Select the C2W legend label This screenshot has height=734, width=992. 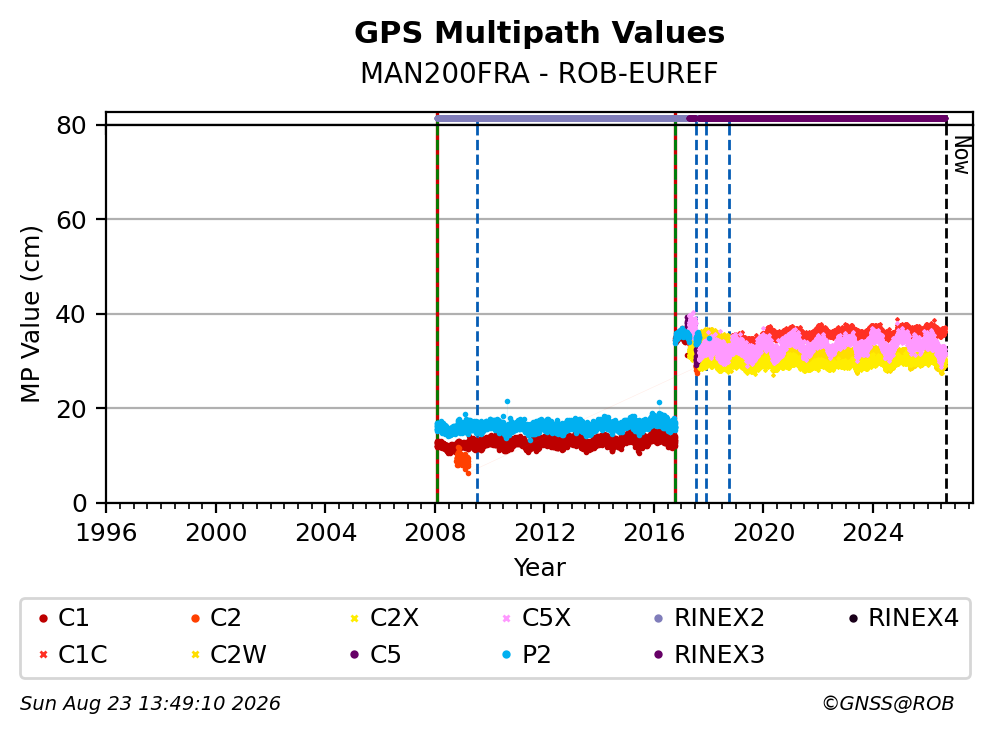238,654
